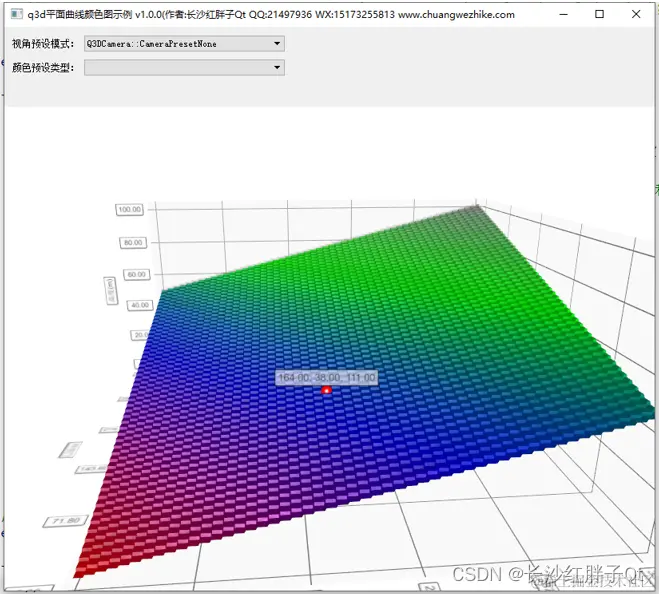Viewport: 659px width, 594px height.
Task: Click the 80.00 axis label
Action: click(133, 243)
